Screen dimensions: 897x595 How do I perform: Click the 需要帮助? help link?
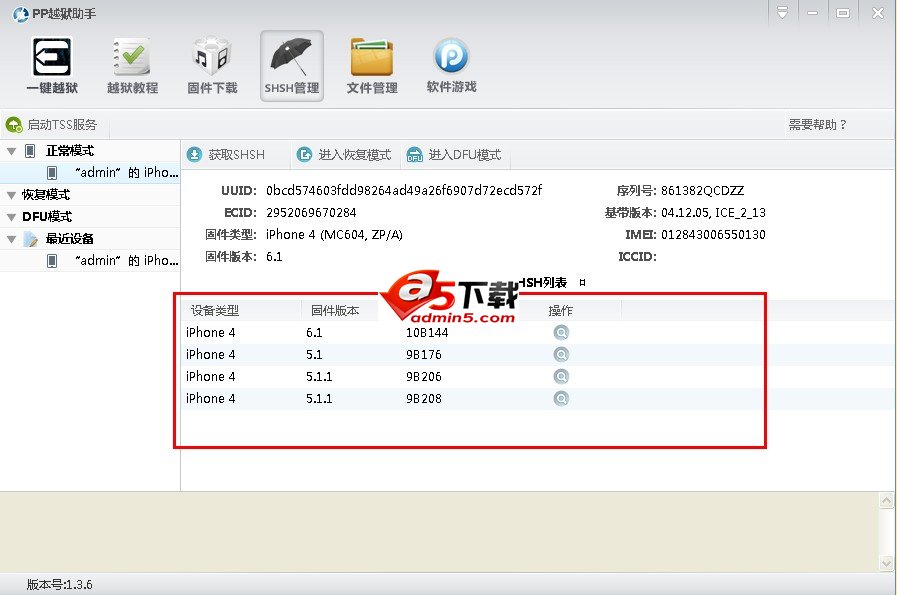click(x=817, y=125)
